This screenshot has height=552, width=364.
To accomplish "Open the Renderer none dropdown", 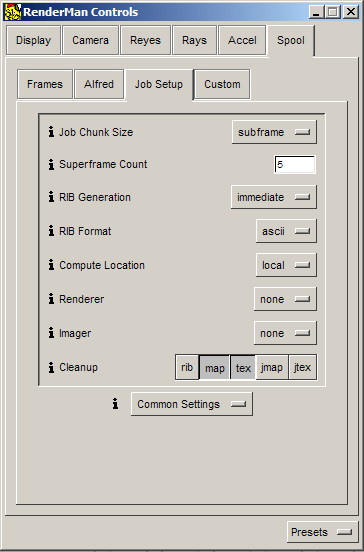I will (285, 299).
